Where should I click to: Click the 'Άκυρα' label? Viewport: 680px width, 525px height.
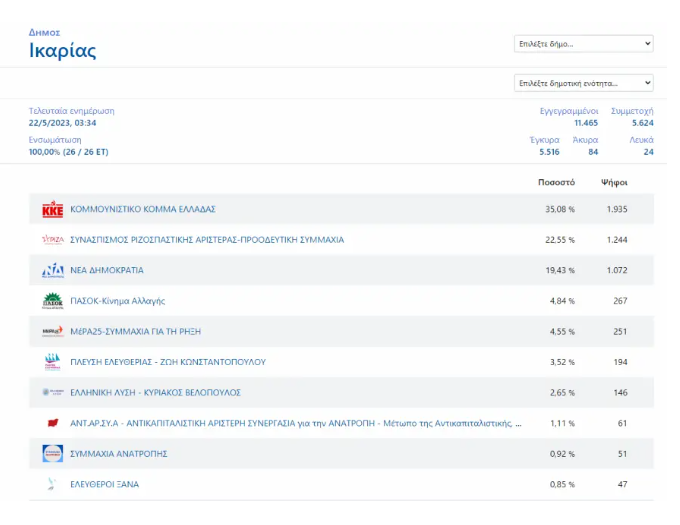585,140
